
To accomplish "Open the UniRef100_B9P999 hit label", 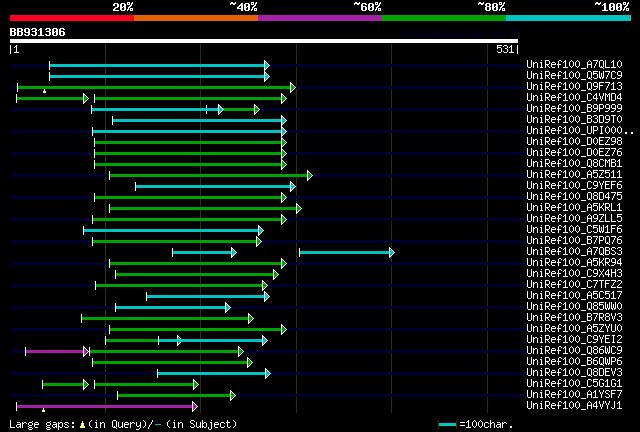I will [x=574, y=108].
